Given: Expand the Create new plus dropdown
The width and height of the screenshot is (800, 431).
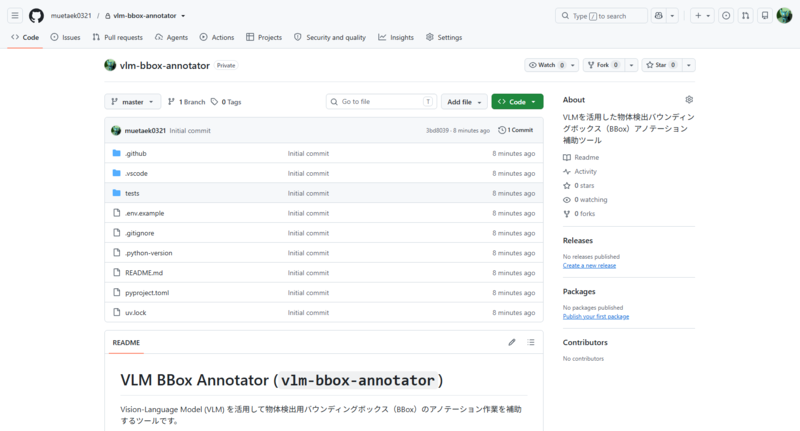Looking at the screenshot, I should tap(703, 16).
